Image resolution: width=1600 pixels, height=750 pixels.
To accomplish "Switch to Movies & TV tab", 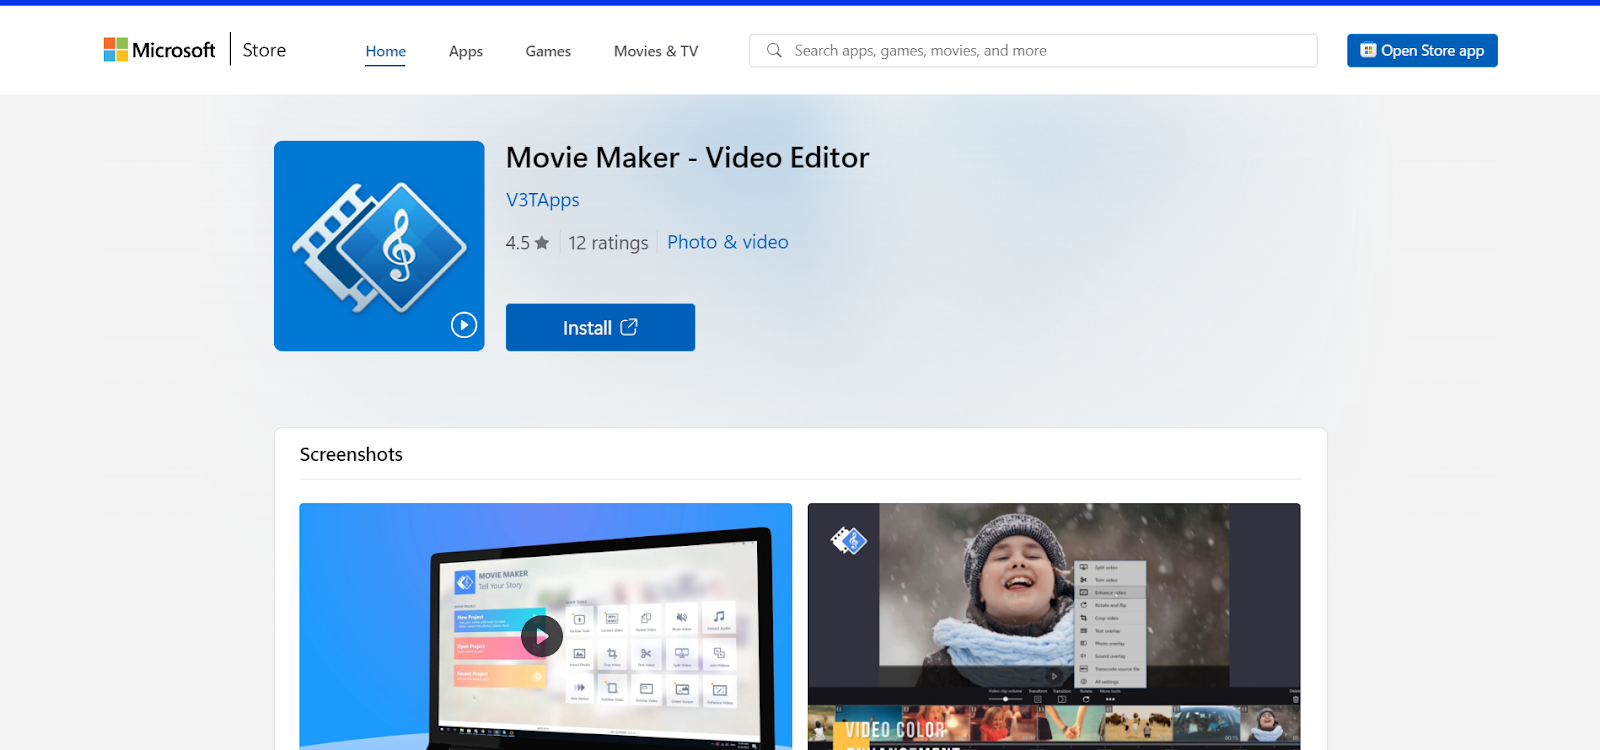I will pos(656,51).
